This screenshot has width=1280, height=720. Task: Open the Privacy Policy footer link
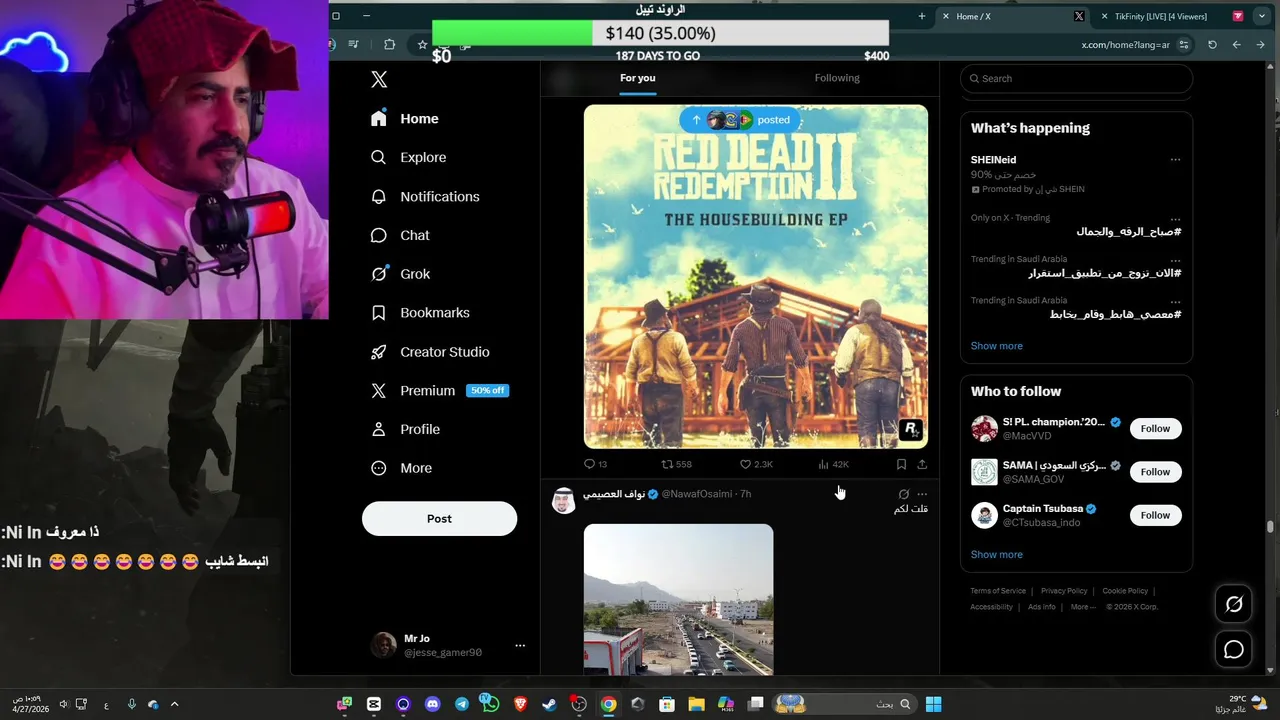point(1064,591)
